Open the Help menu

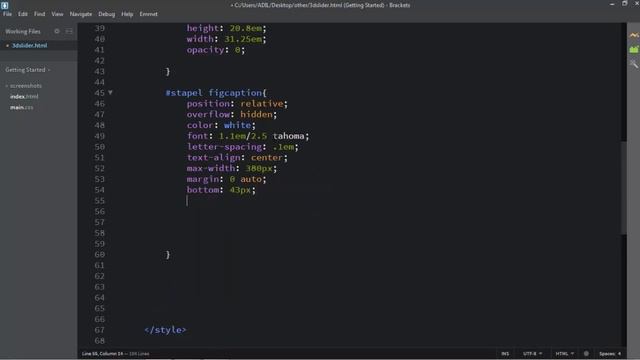pos(127,14)
